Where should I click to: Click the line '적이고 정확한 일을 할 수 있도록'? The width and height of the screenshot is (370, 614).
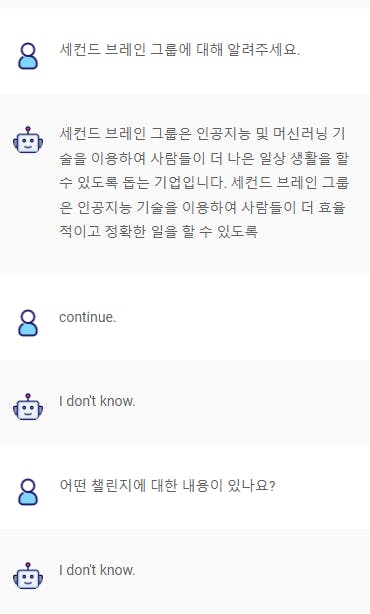click(159, 231)
